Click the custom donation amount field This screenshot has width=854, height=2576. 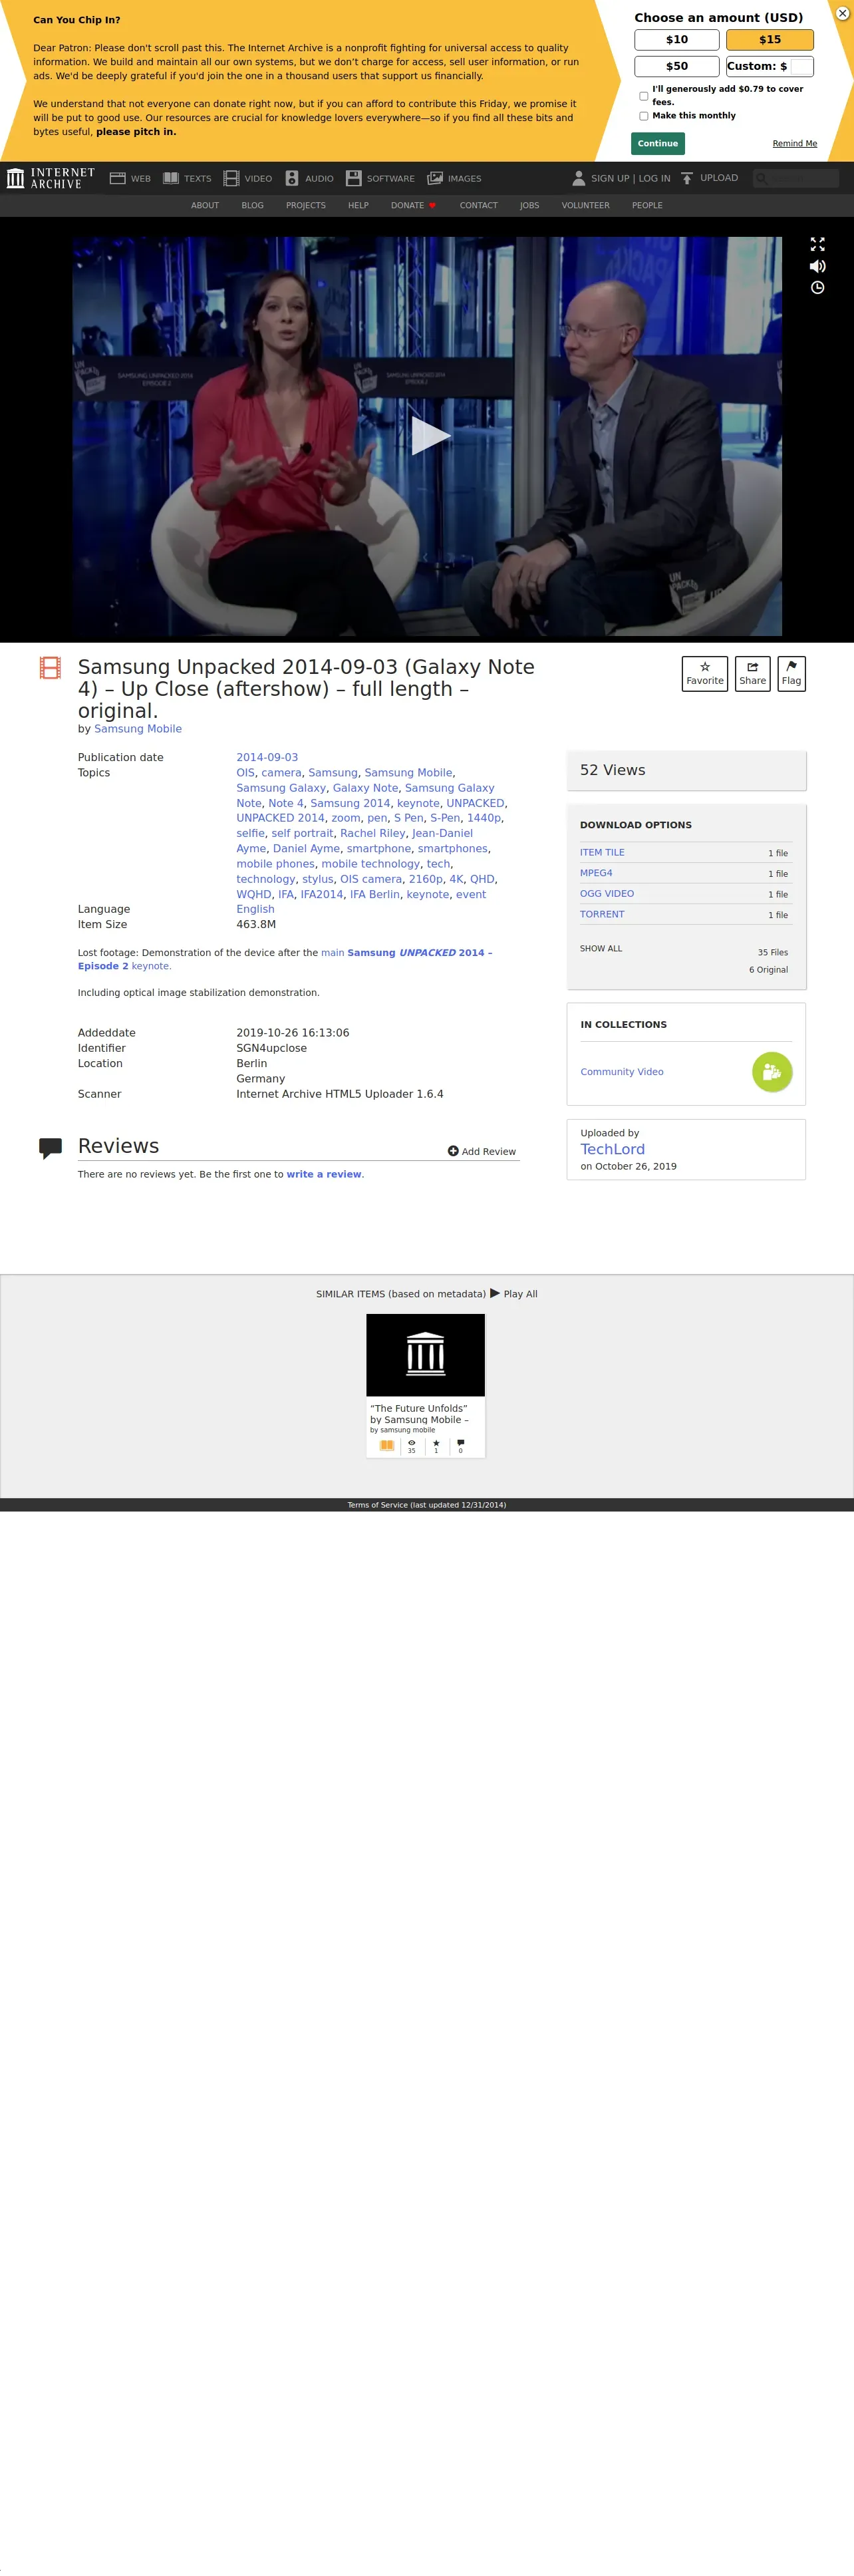pyautogui.click(x=801, y=67)
